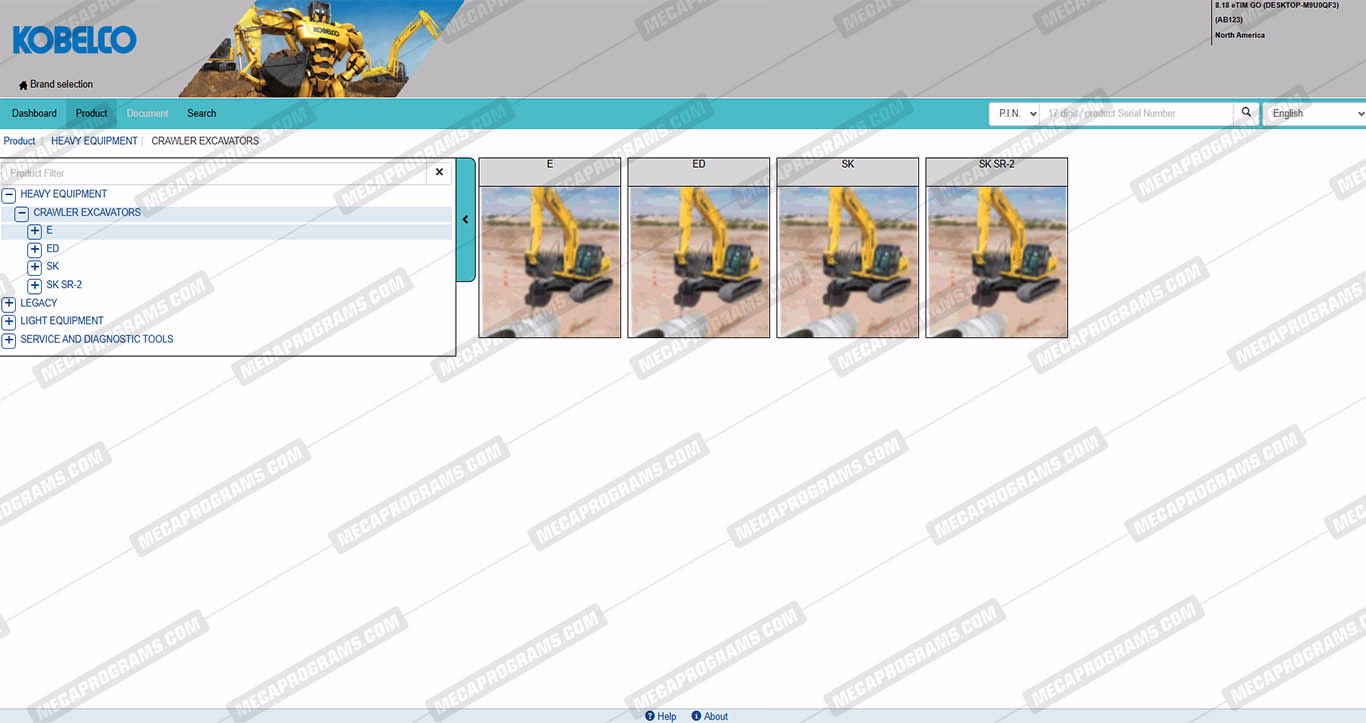Click the About info icon
Screen dimensions: 1366x723
point(696,716)
